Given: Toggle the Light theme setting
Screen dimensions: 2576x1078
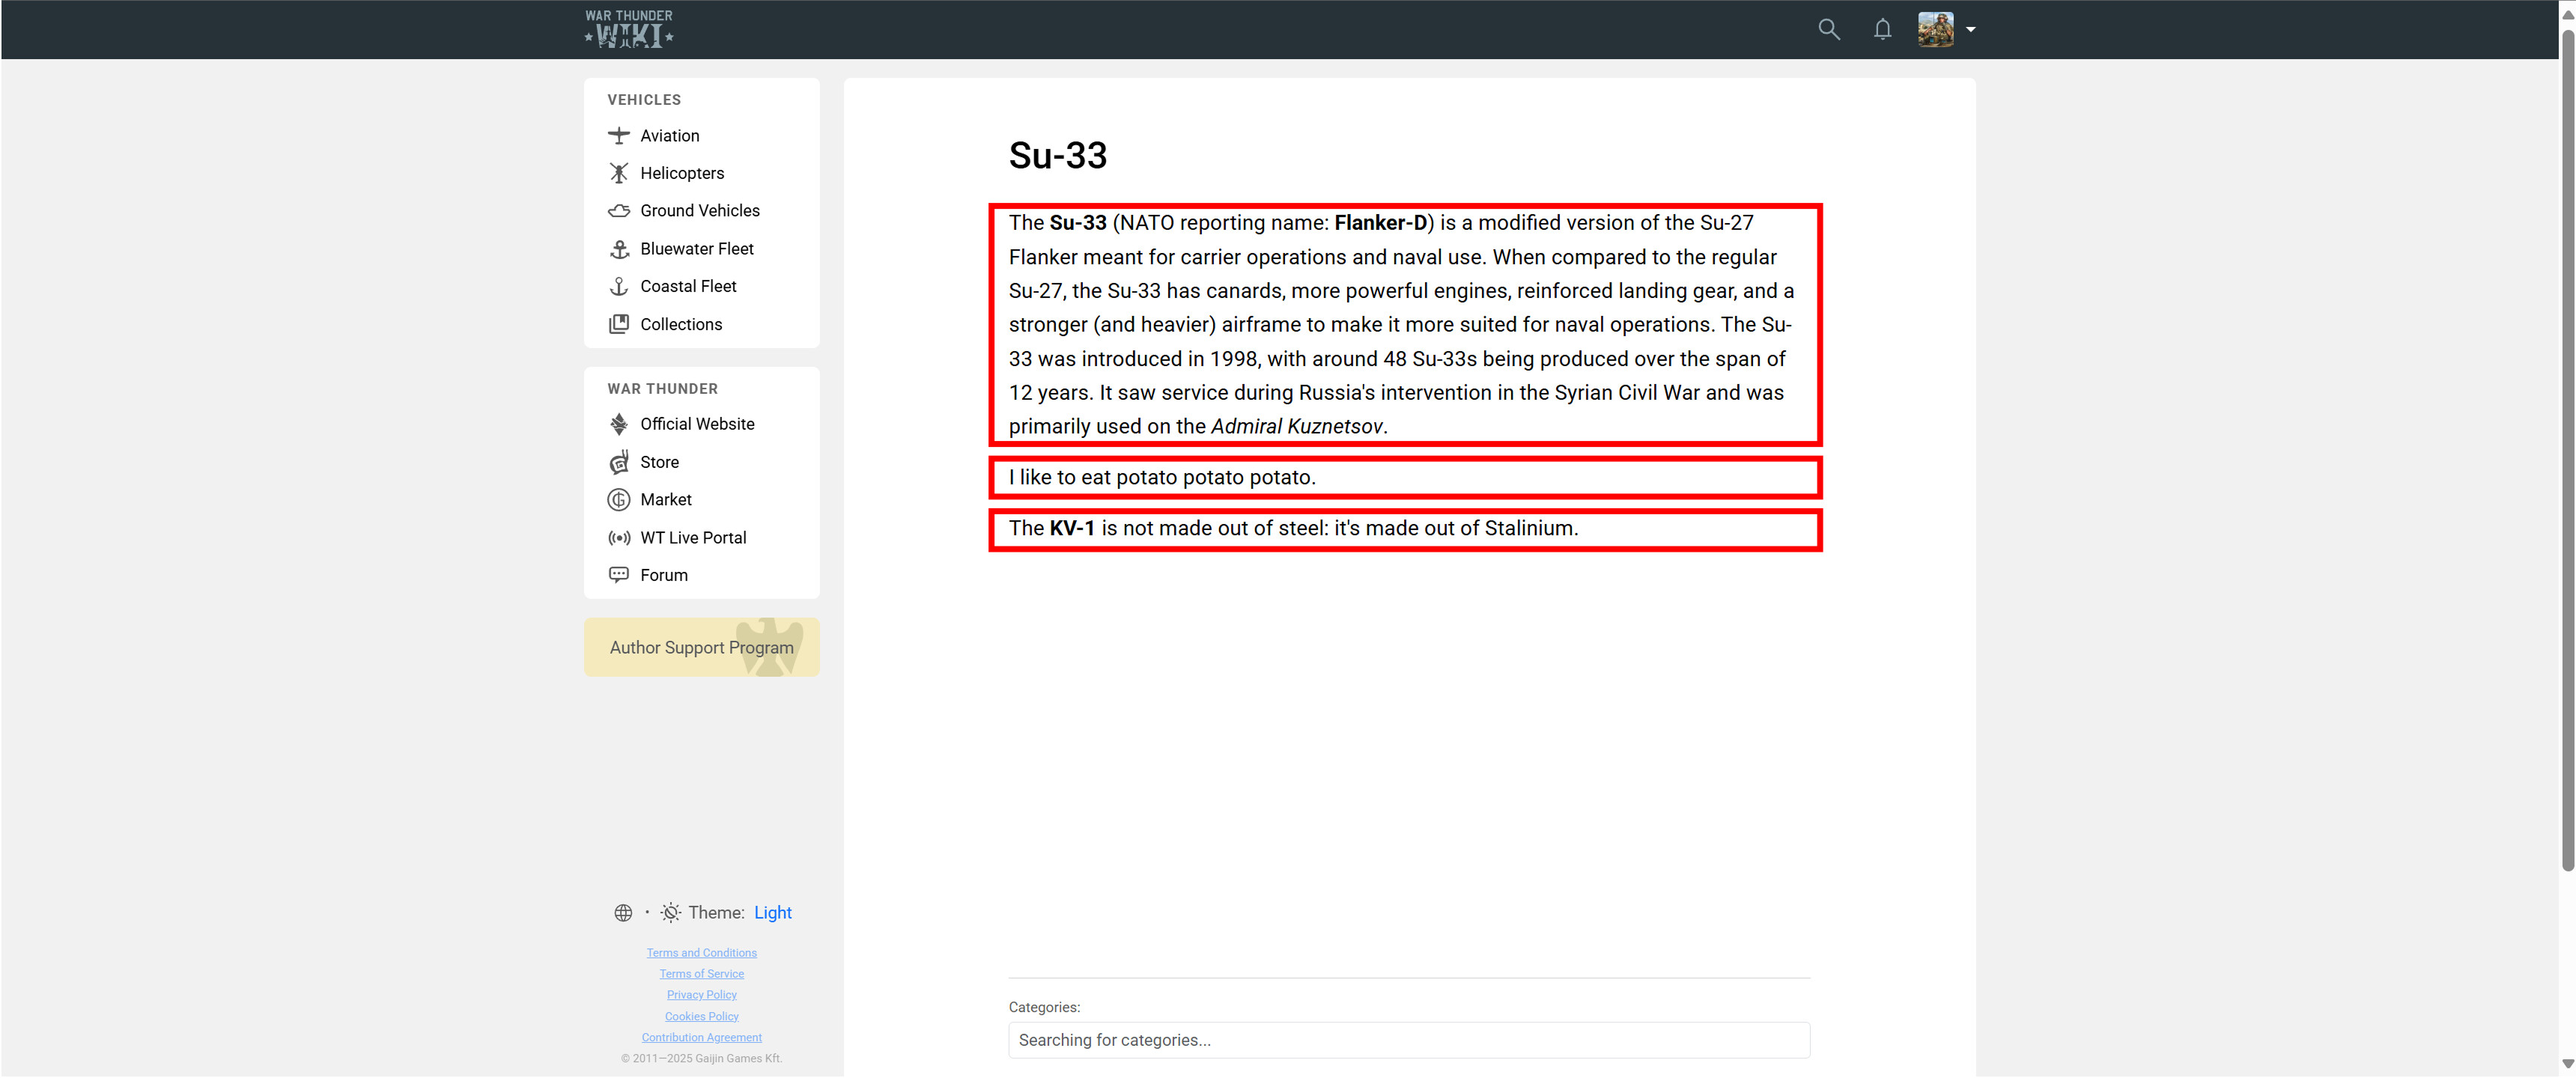Looking at the screenshot, I should click(x=772, y=913).
